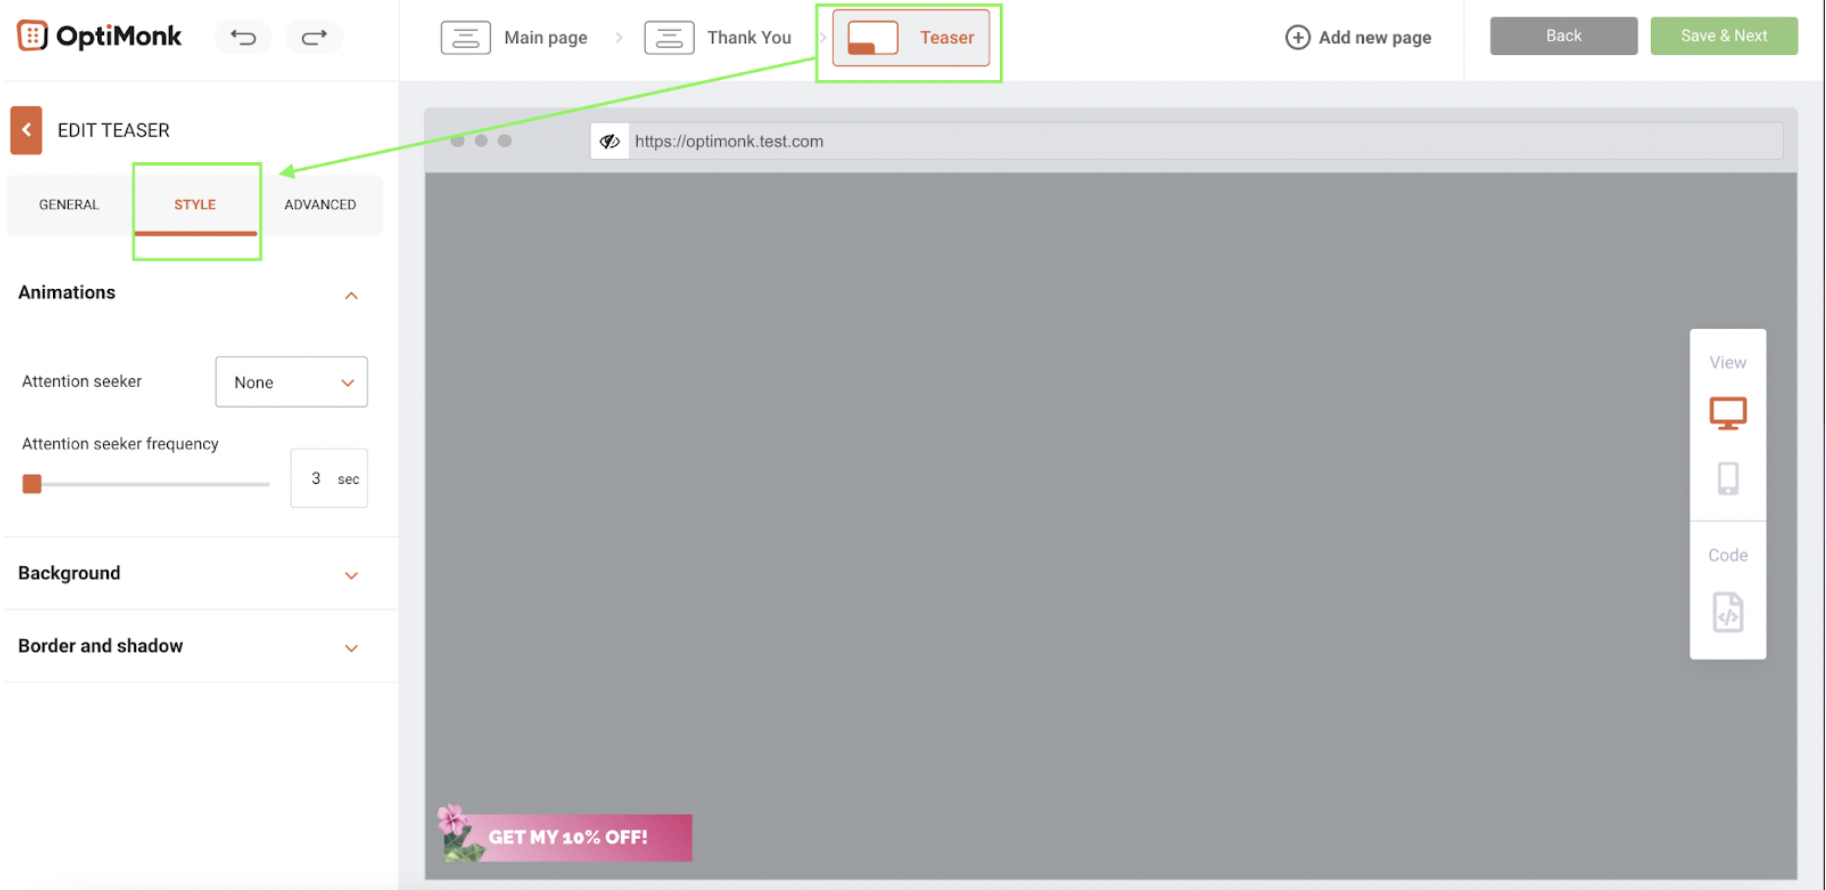Expand the Background section

(351, 575)
